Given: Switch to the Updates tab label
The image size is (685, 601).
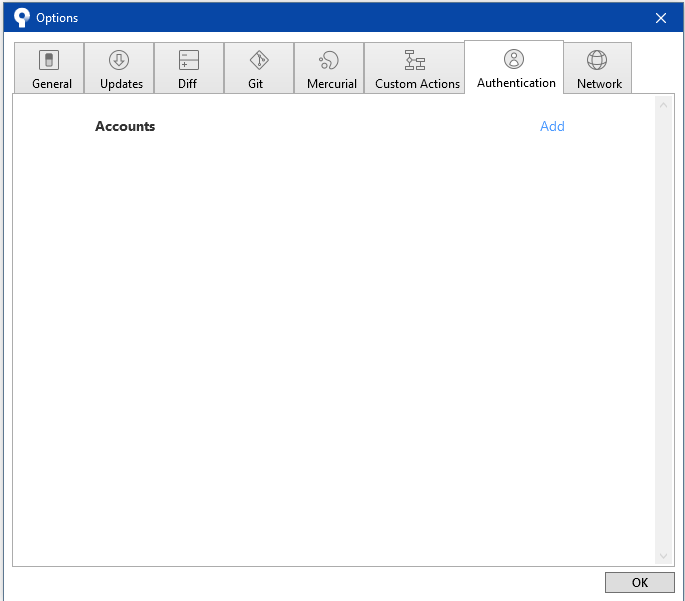Looking at the screenshot, I should [121, 84].
